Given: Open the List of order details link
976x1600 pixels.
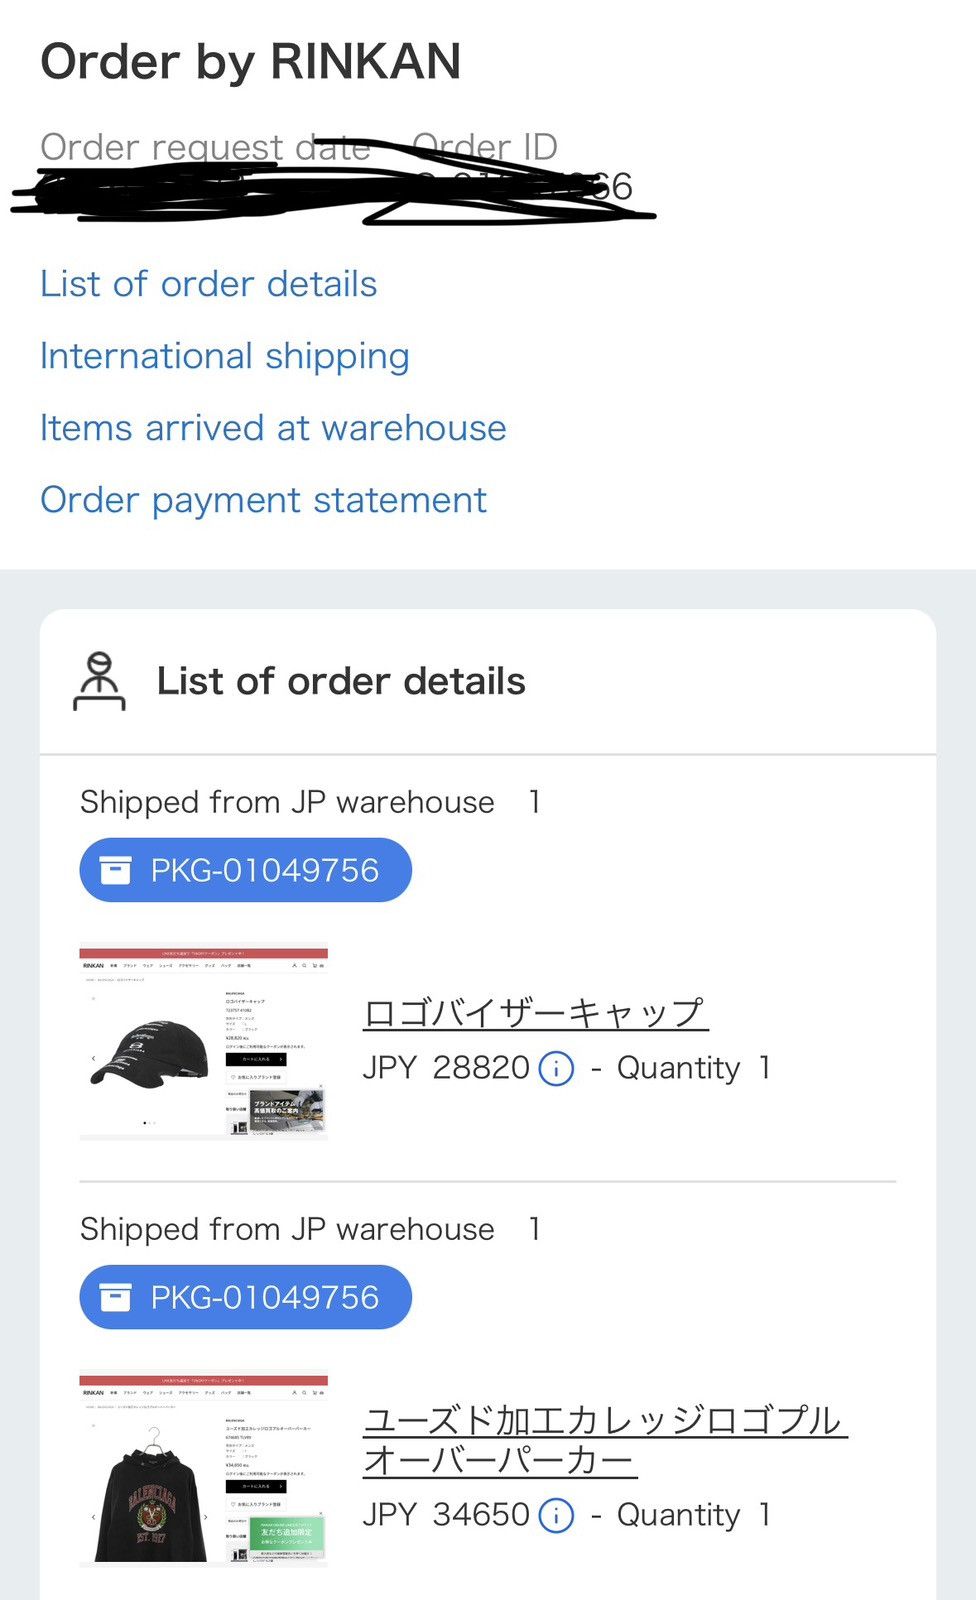Looking at the screenshot, I should point(209,284).
